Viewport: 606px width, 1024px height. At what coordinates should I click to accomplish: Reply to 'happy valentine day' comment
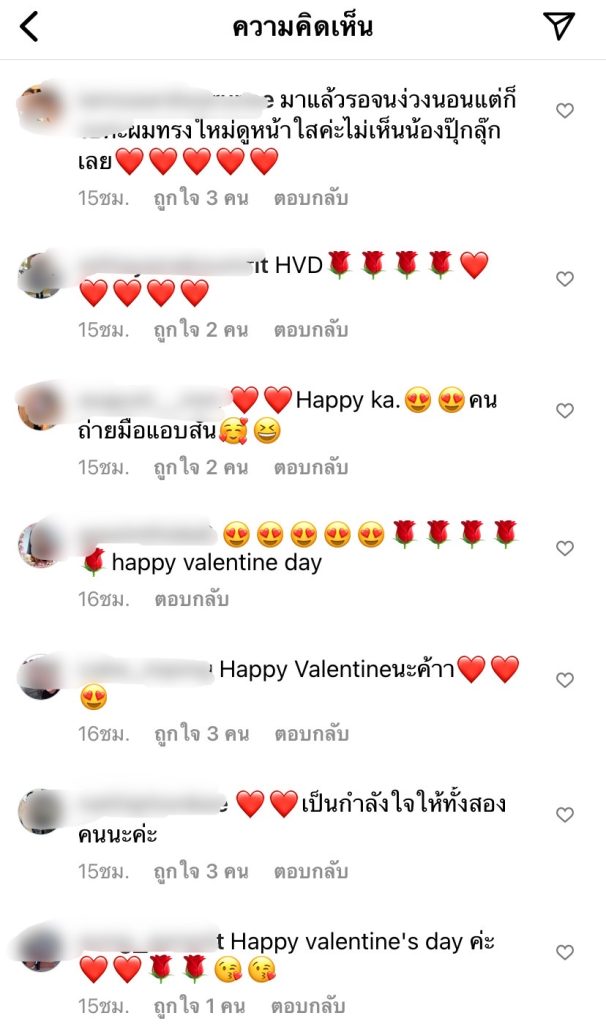191,599
